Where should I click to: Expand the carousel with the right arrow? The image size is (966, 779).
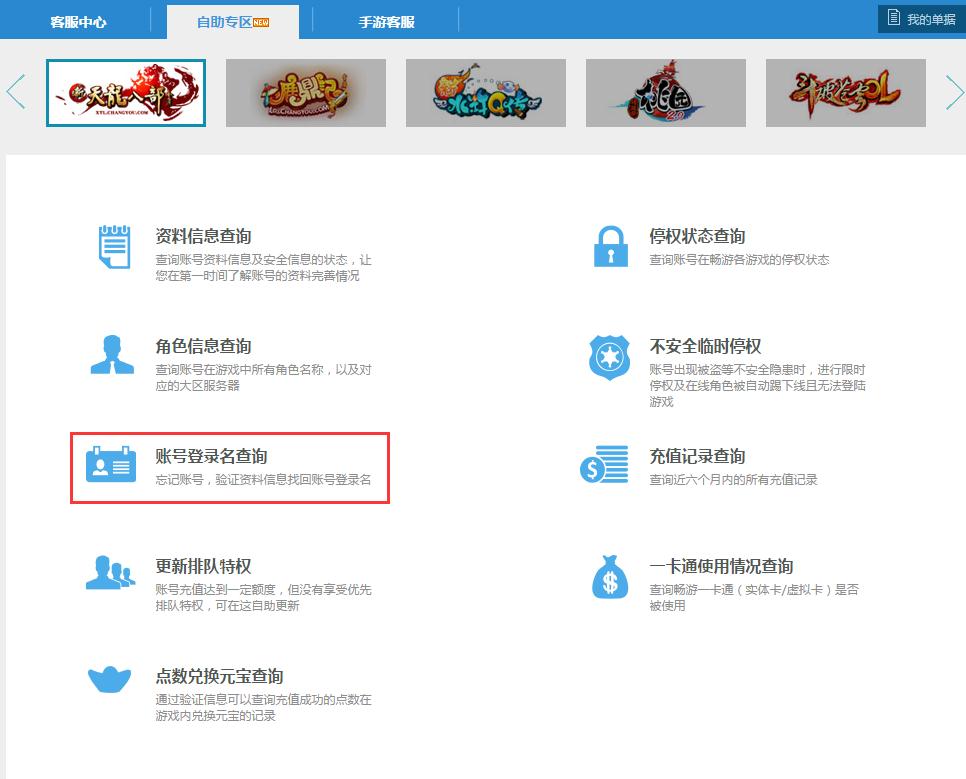[953, 93]
